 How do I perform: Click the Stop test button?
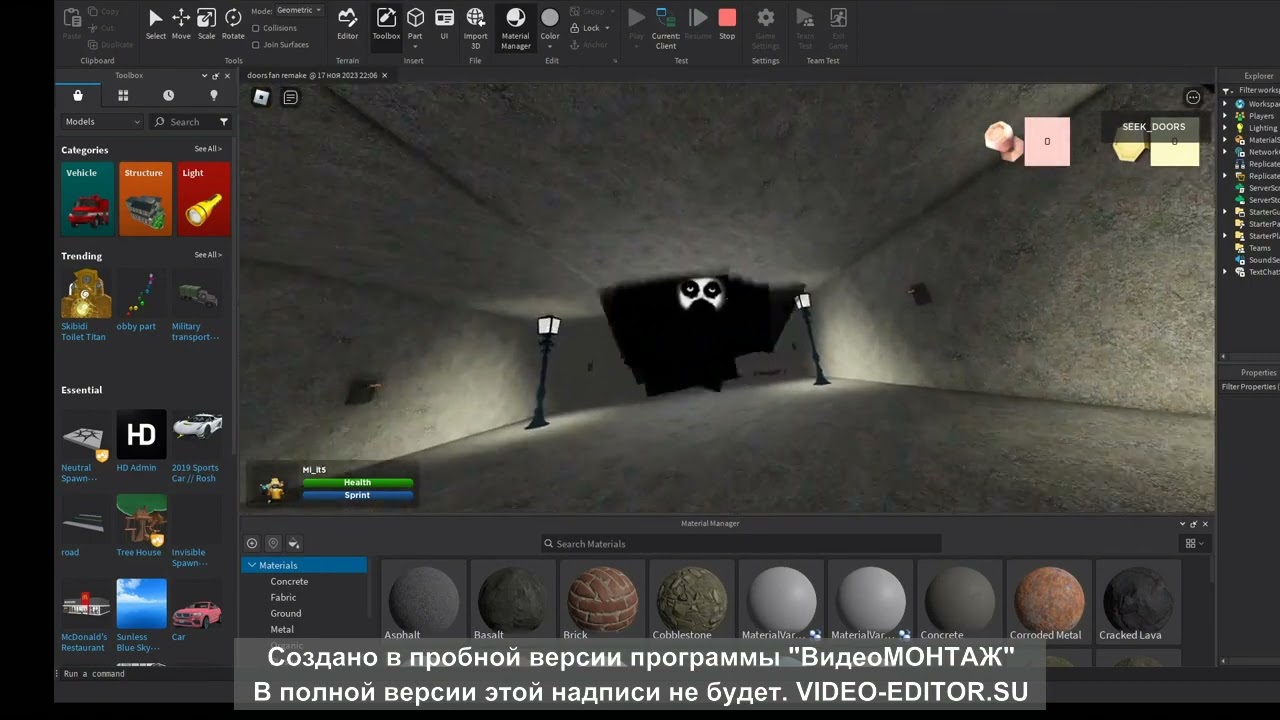click(x=727, y=24)
